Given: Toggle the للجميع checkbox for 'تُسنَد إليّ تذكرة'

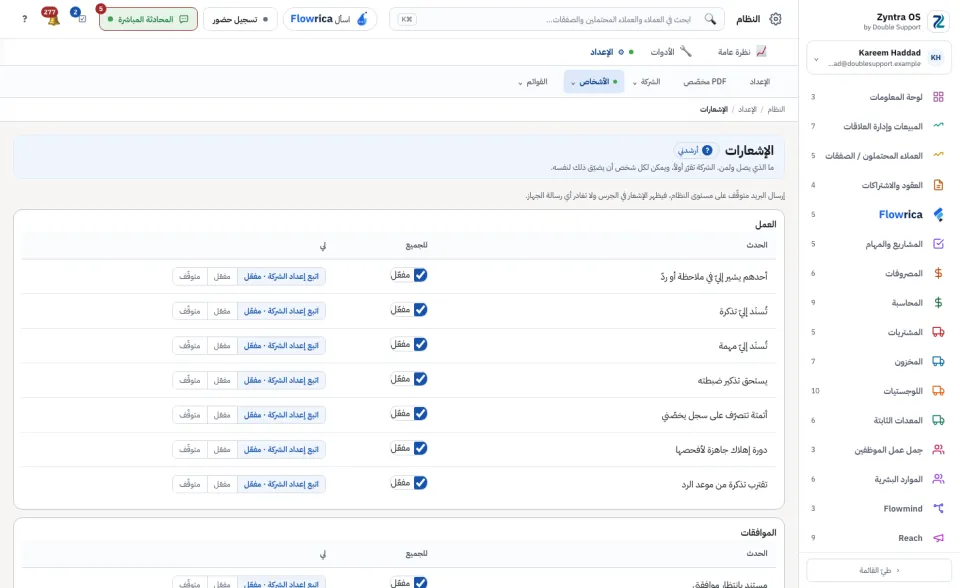Looking at the screenshot, I should [420, 310].
